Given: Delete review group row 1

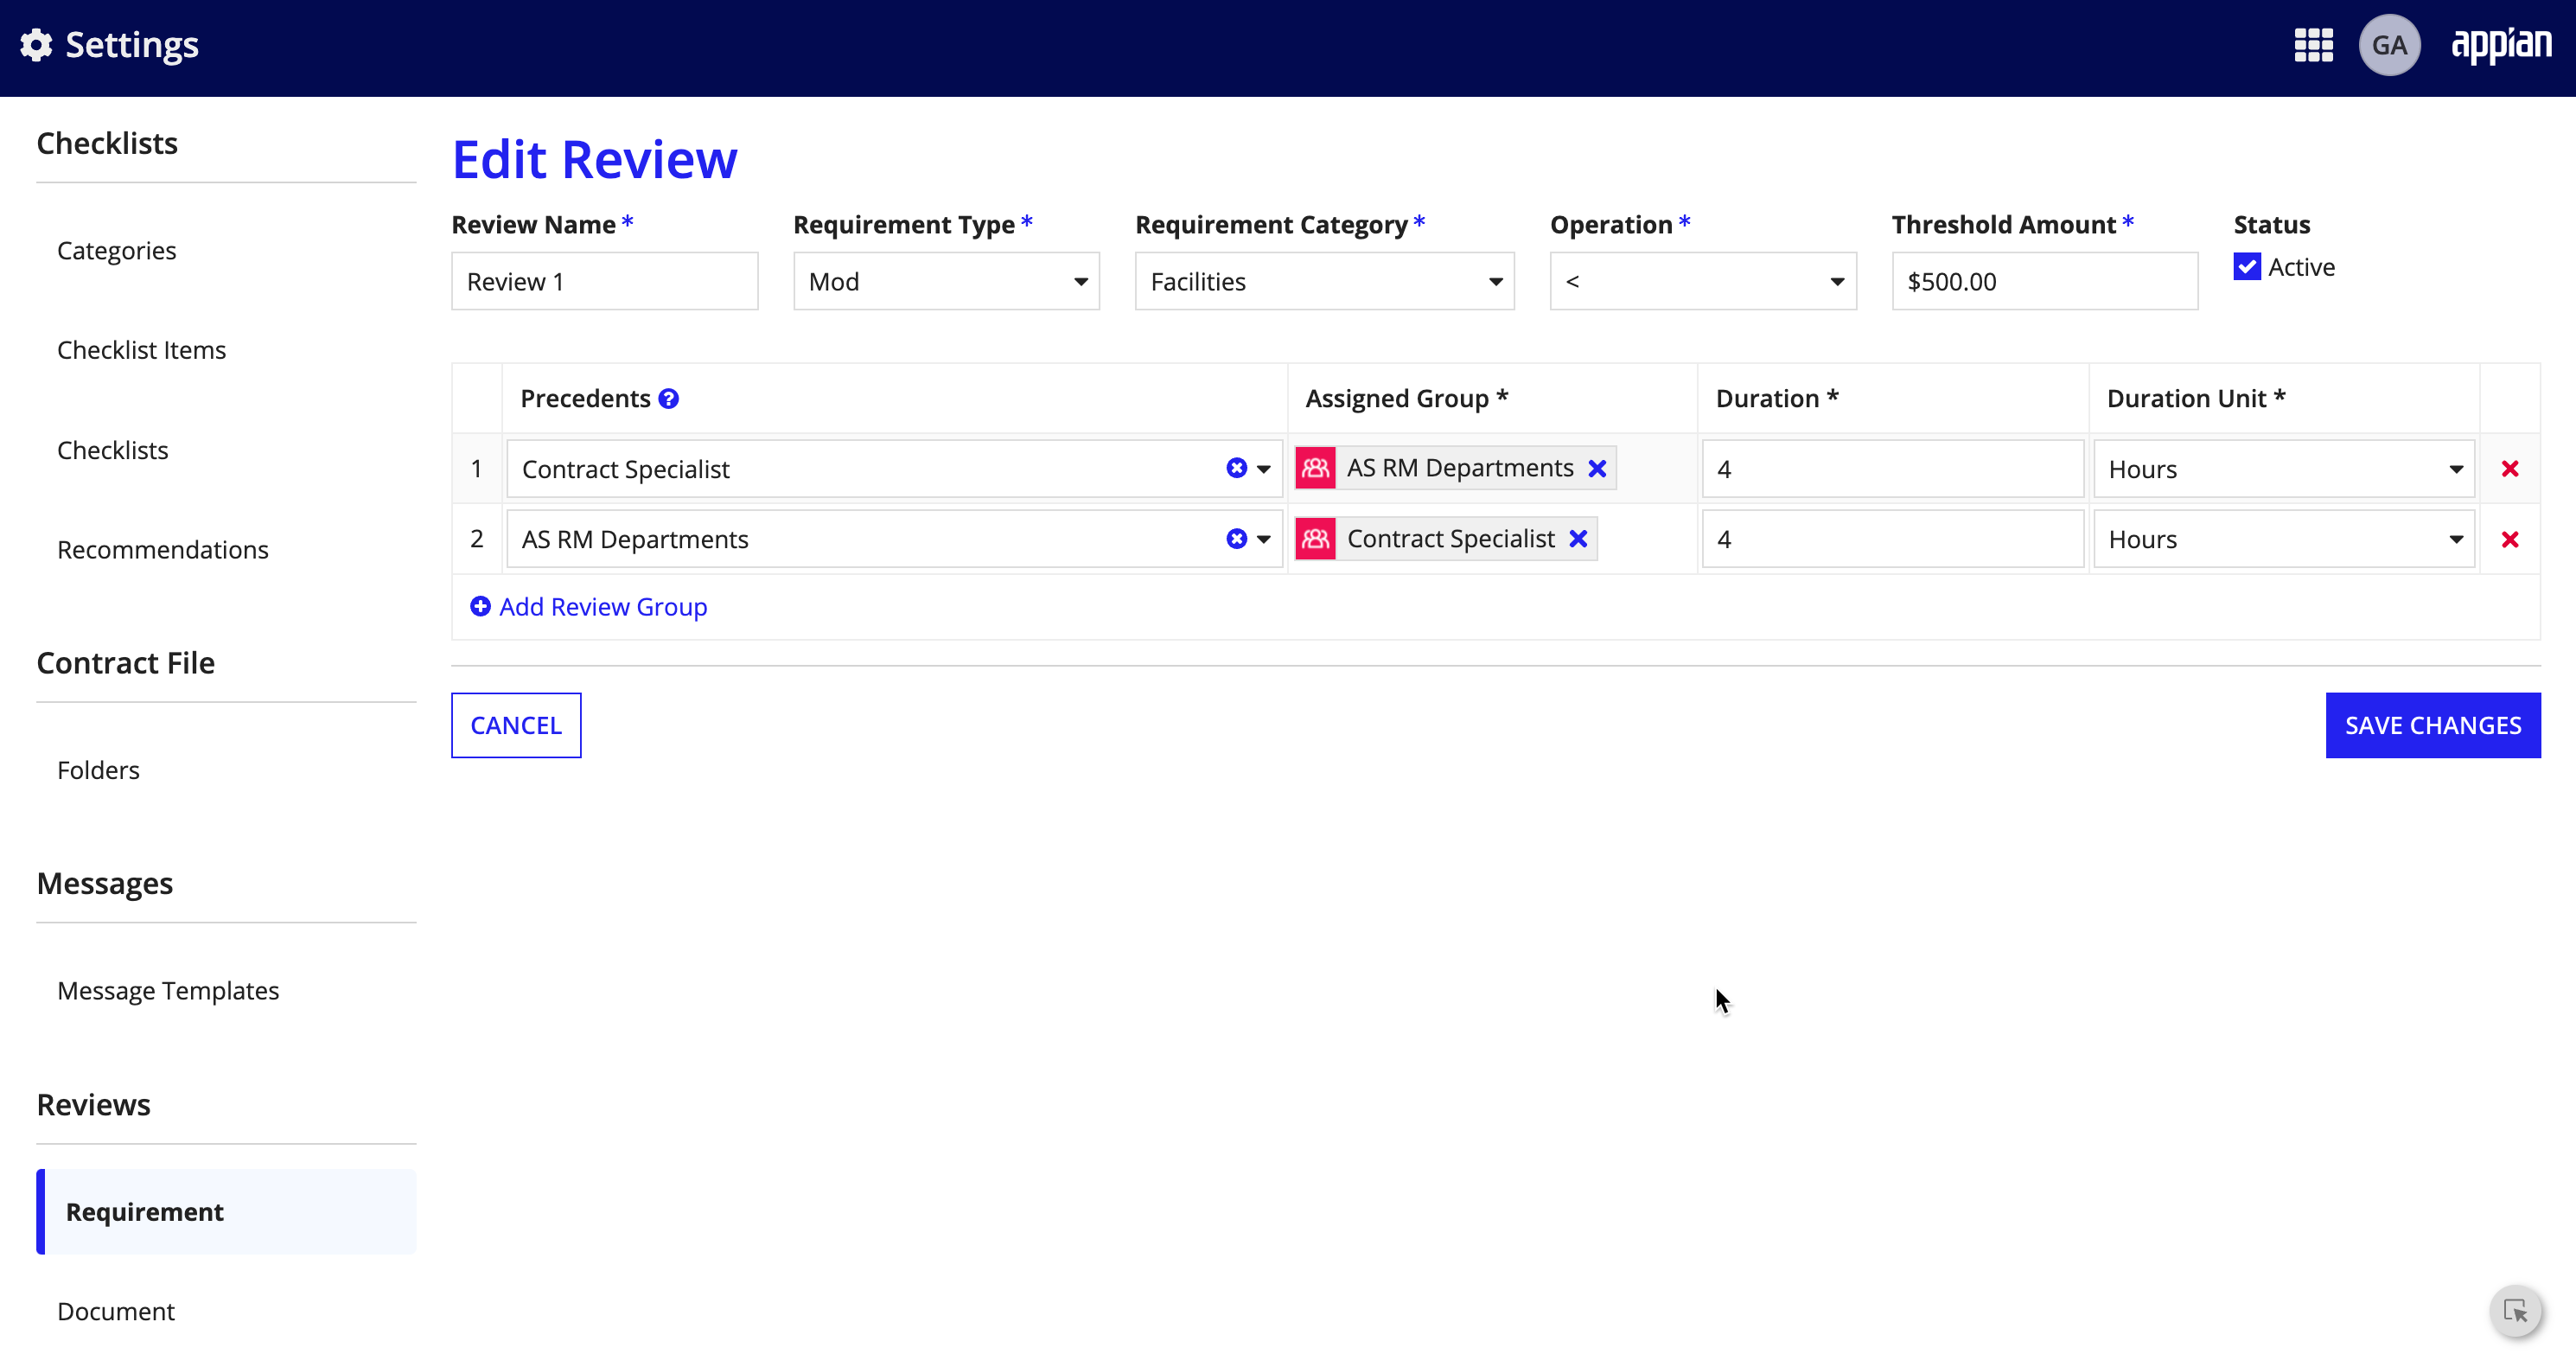Looking at the screenshot, I should (2510, 468).
